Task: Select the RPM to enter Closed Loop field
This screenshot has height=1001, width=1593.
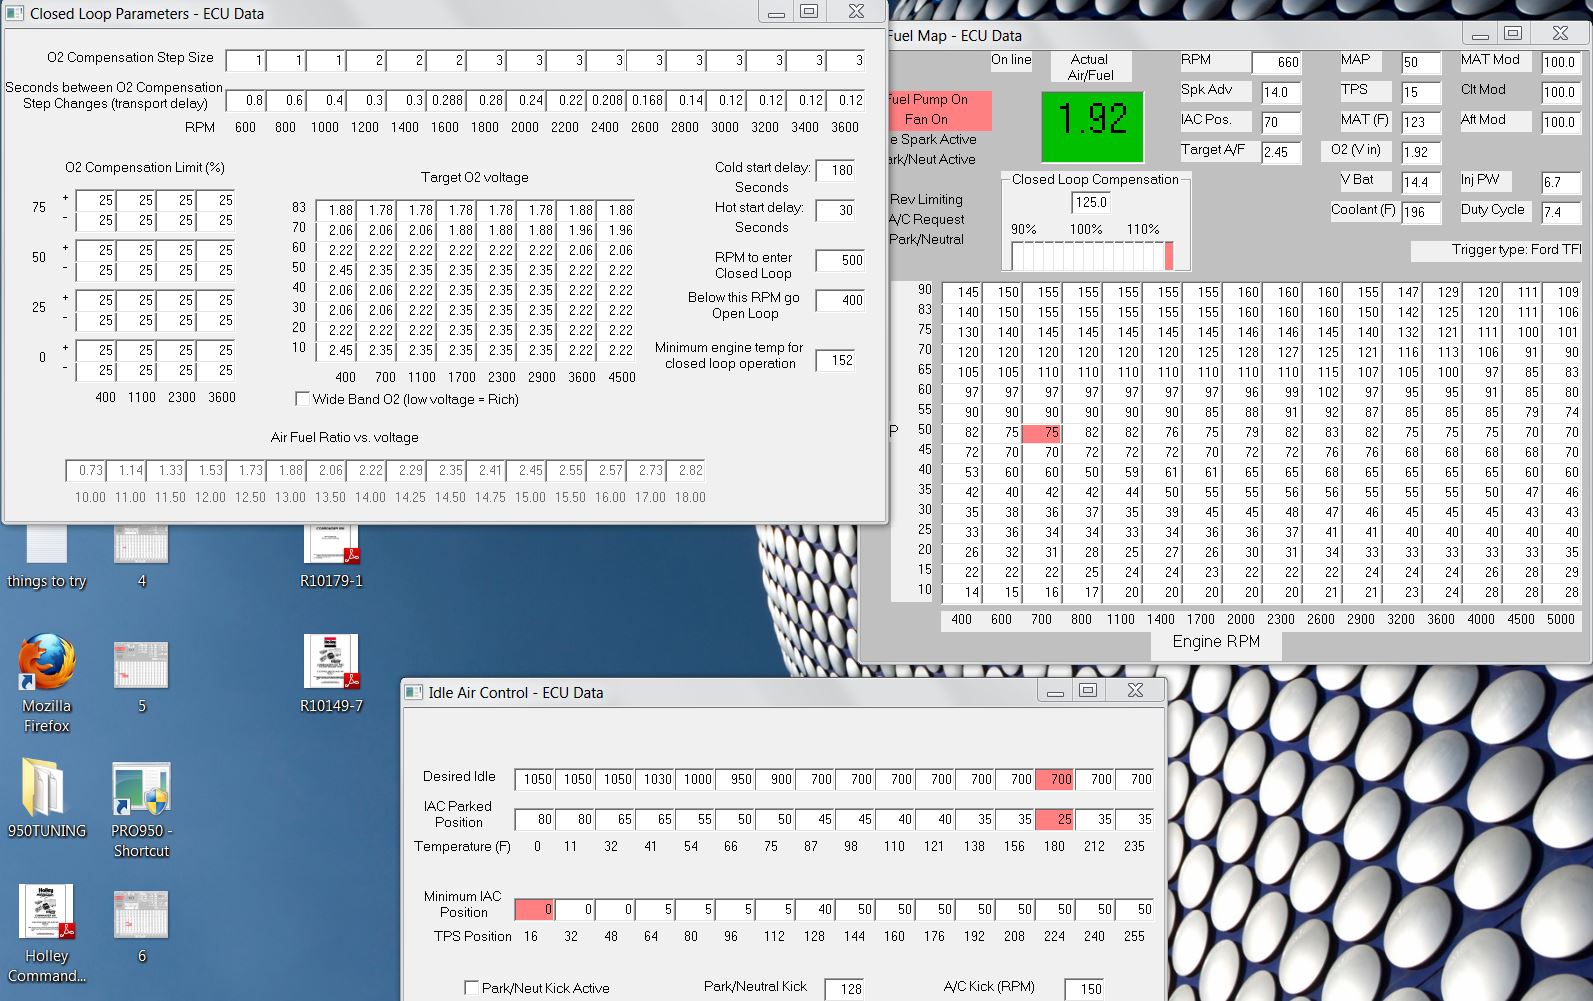Action: (x=840, y=260)
